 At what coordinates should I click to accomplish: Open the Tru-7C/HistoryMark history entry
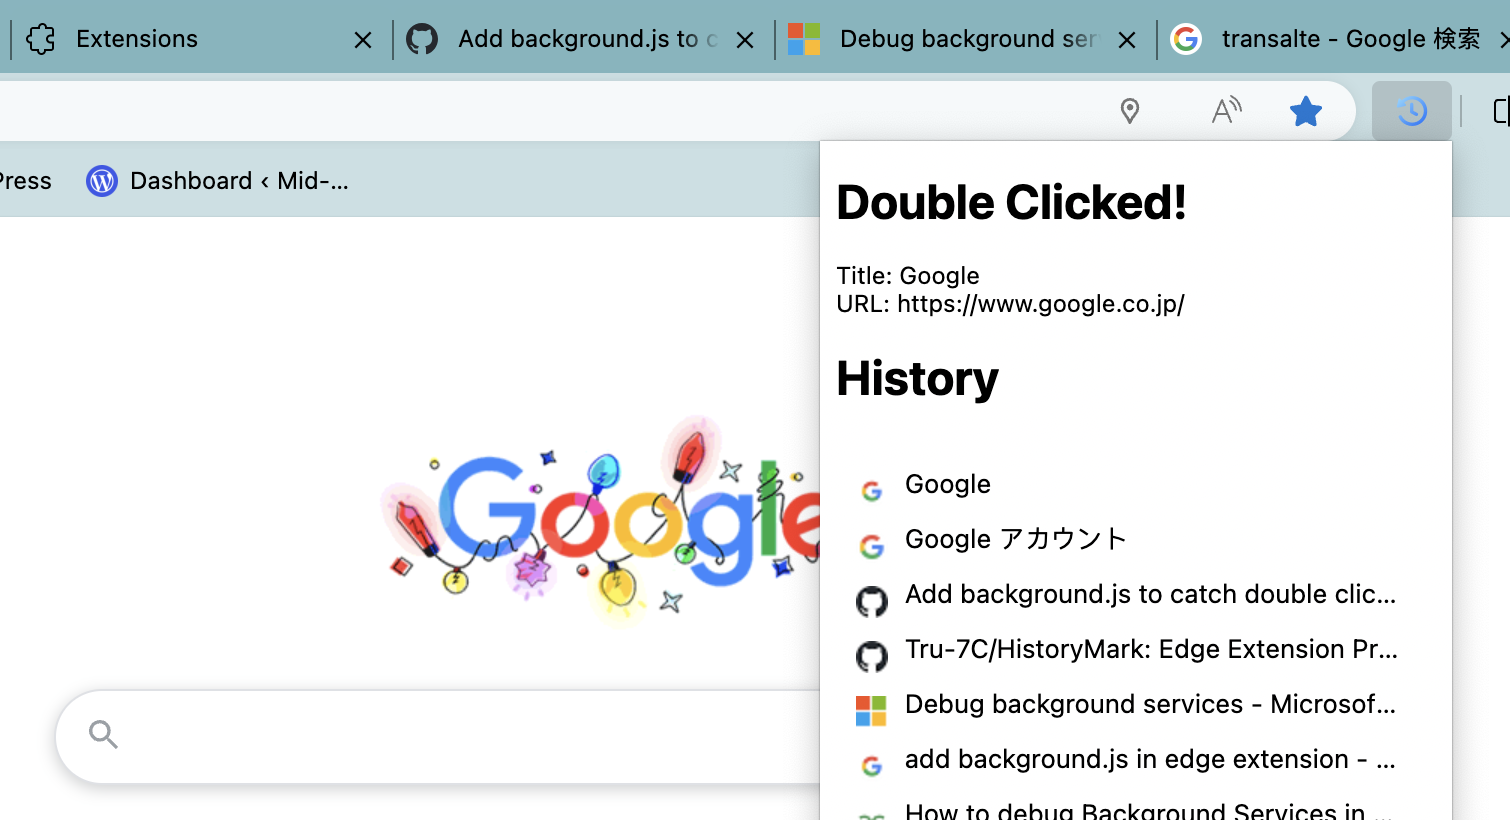coord(1150,648)
